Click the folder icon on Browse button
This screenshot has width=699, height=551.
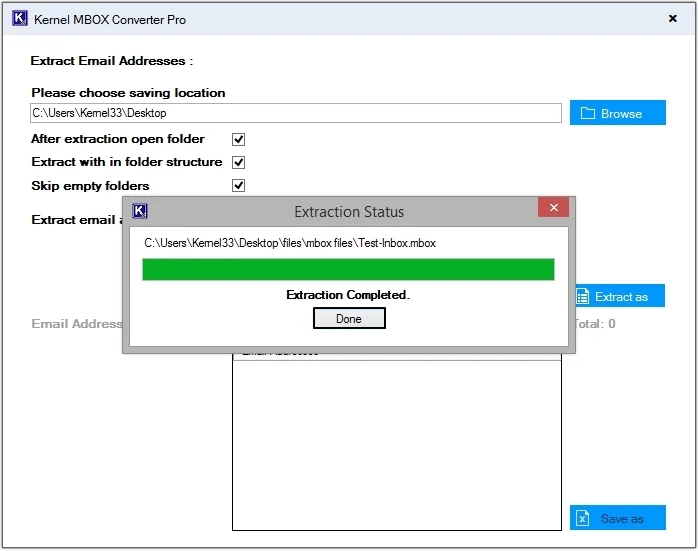click(x=588, y=113)
